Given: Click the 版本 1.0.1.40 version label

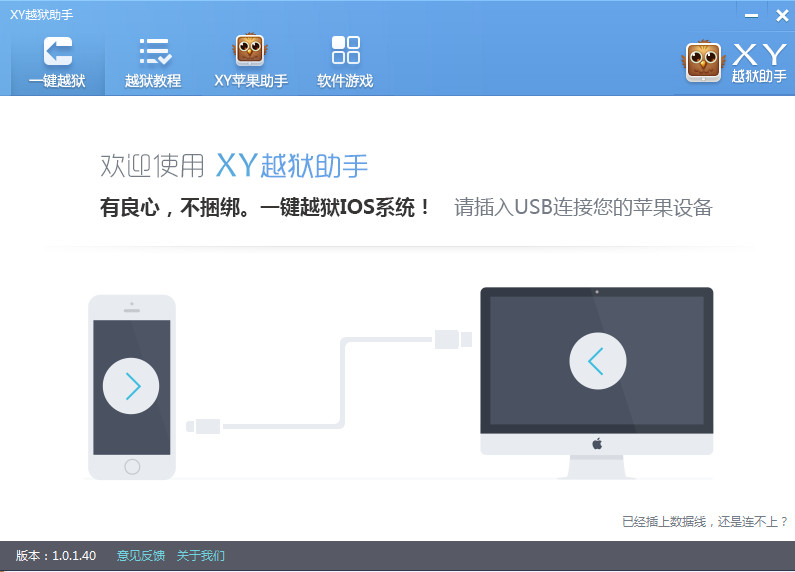Looking at the screenshot, I should tap(56, 556).
